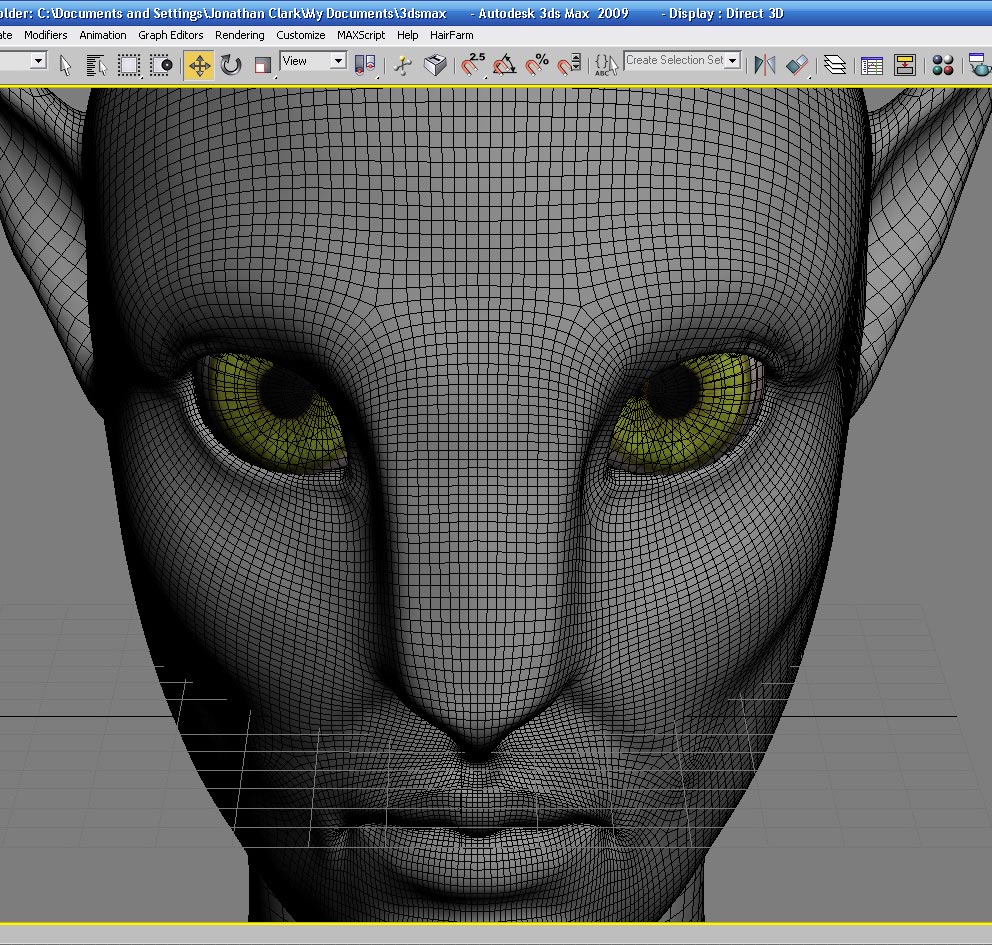The width and height of the screenshot is (992, 945).
Task: Click the Mirror tool icon
Action: click(x=765, y=65)
